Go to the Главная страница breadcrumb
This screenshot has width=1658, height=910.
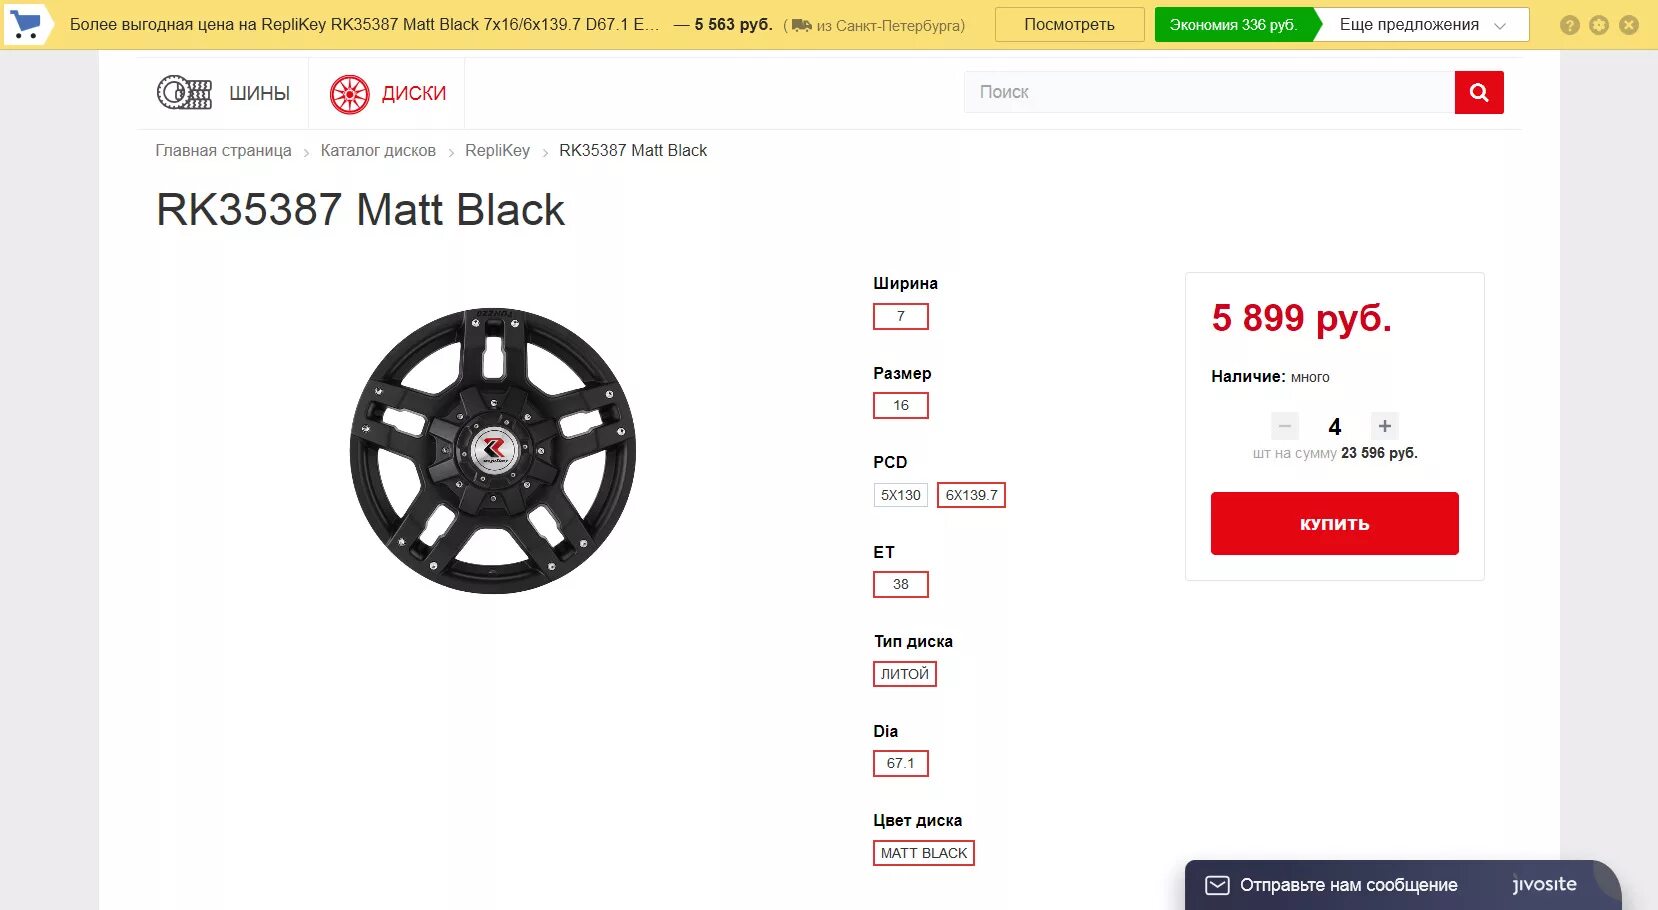click(223, 150)
